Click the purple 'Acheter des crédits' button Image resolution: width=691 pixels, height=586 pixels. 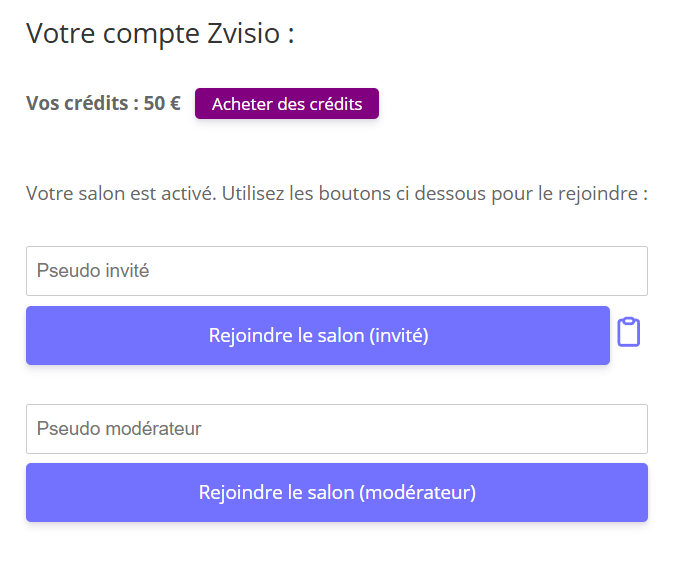click(x=287, y=104)
